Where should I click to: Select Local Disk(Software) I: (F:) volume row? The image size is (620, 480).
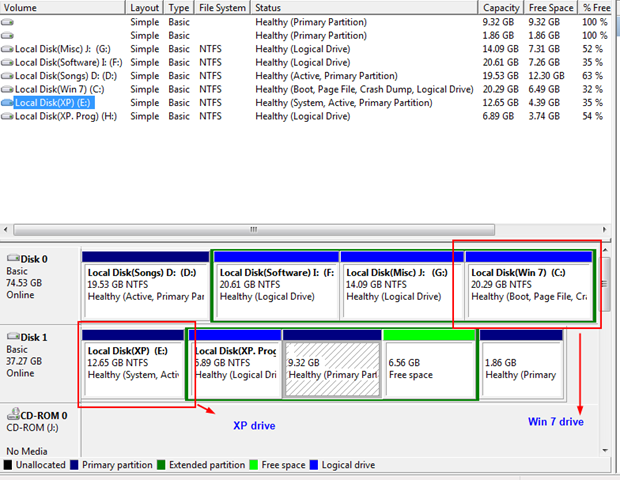point(305,62)
